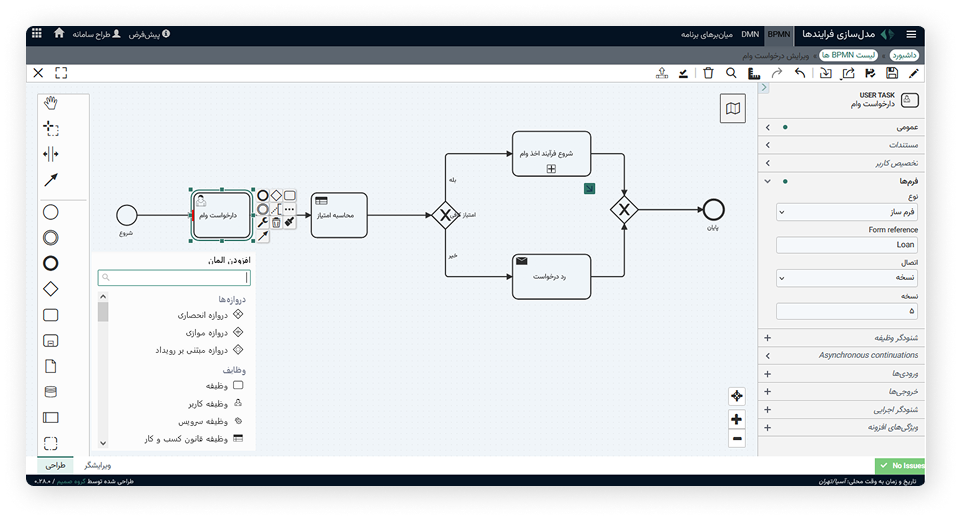Activate the lasso selection tool

(51, 129)
